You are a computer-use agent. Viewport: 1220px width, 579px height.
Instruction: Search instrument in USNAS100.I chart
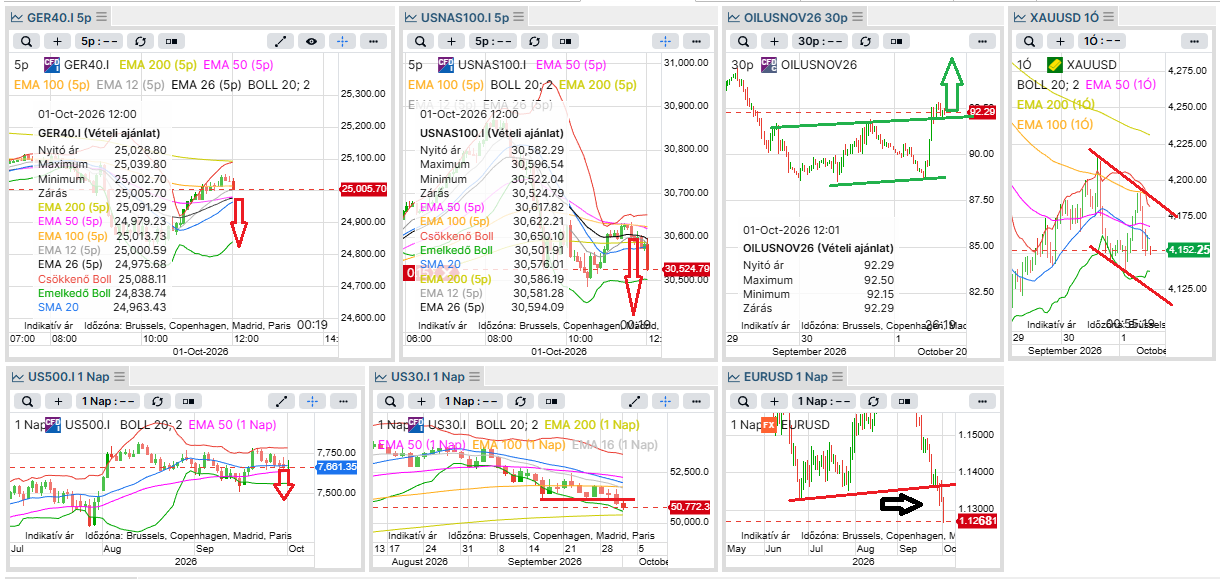420,41
